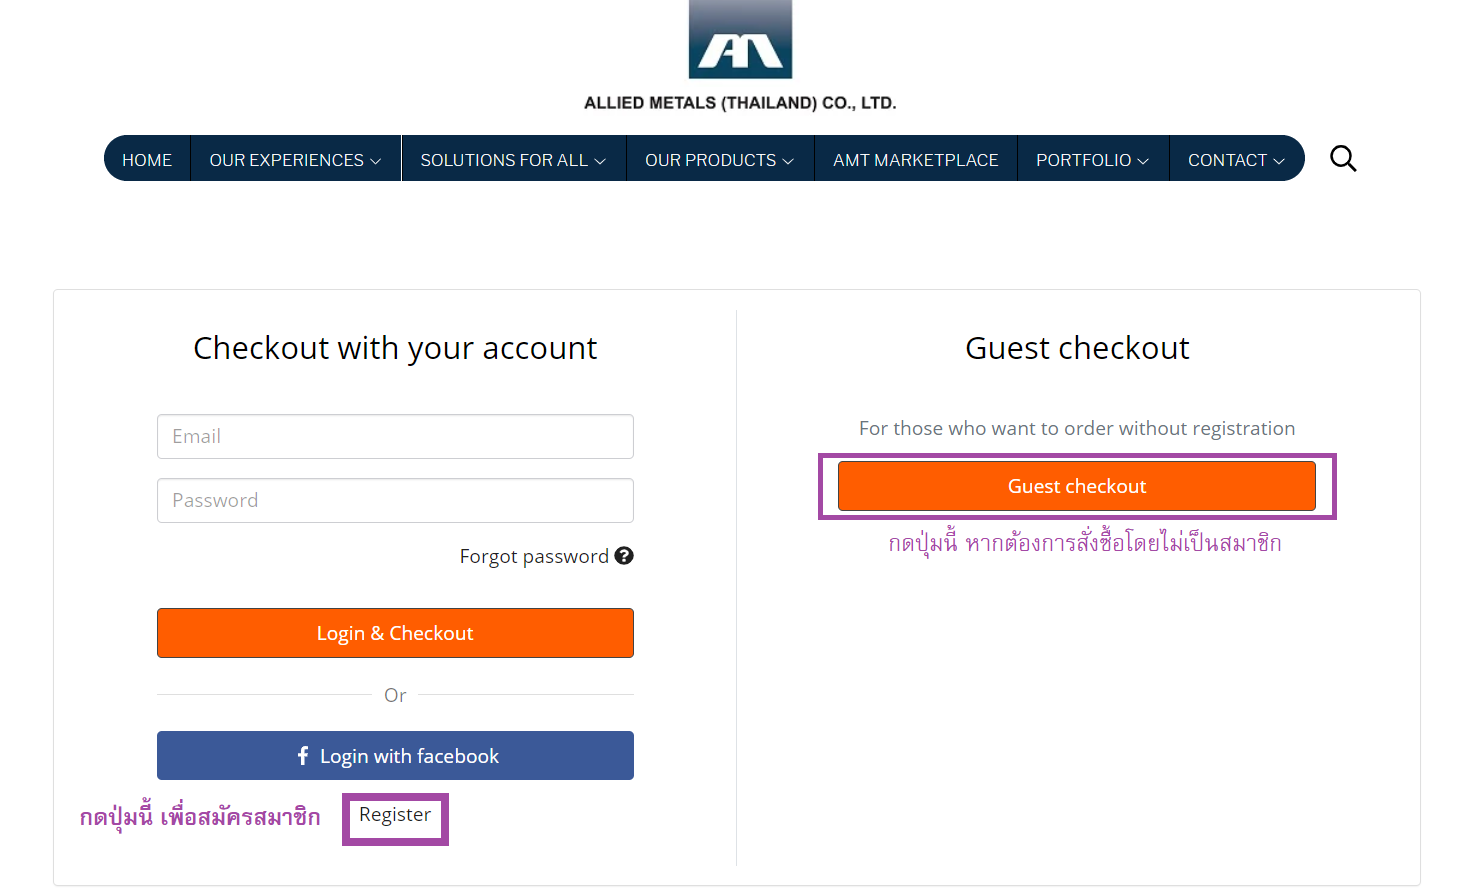Screen dimensions: 1471x895
Task: Click the Login with facebook button
Action: click(x=395, y=756)
